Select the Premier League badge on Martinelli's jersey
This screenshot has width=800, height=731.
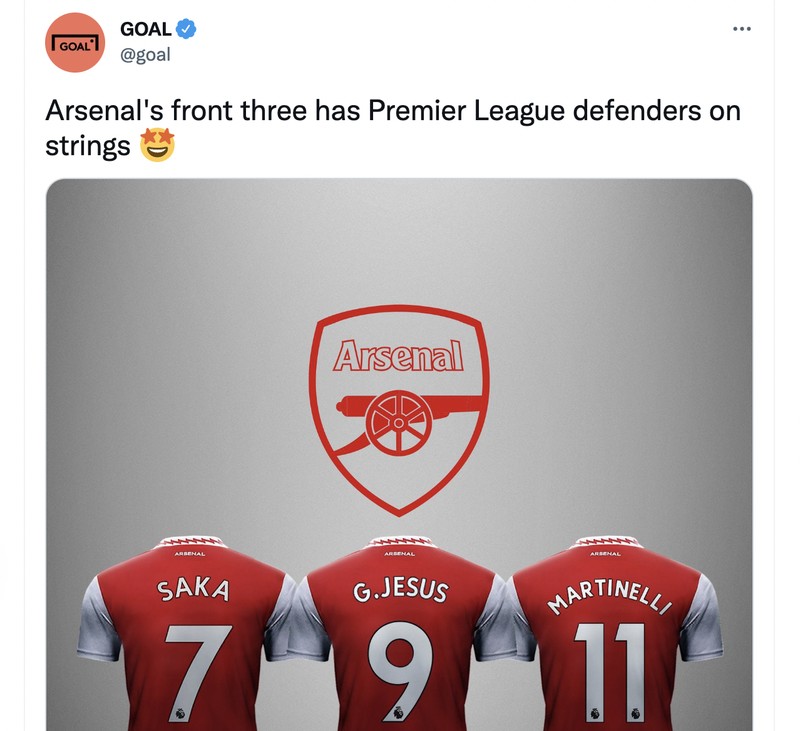594,712
